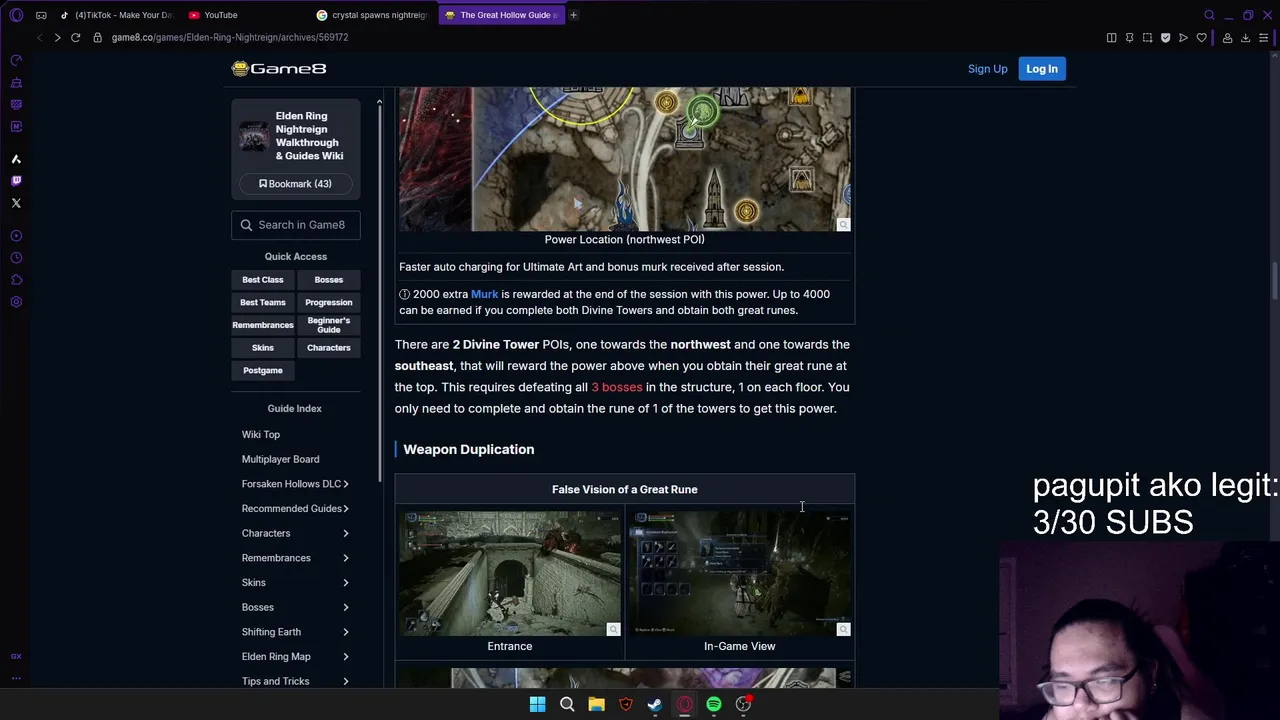Click the Sign Up link
The image size is (1280, 720).
click(987, 69)
